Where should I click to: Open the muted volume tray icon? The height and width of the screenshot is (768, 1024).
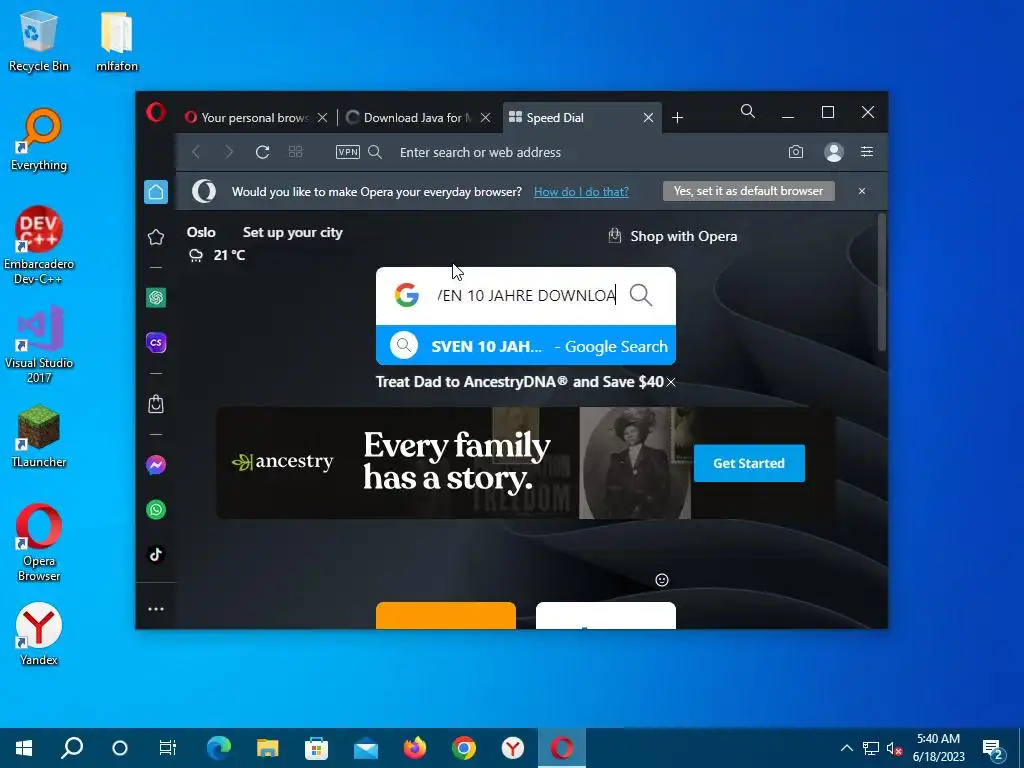pyautogui.click(x=894, y=748)
